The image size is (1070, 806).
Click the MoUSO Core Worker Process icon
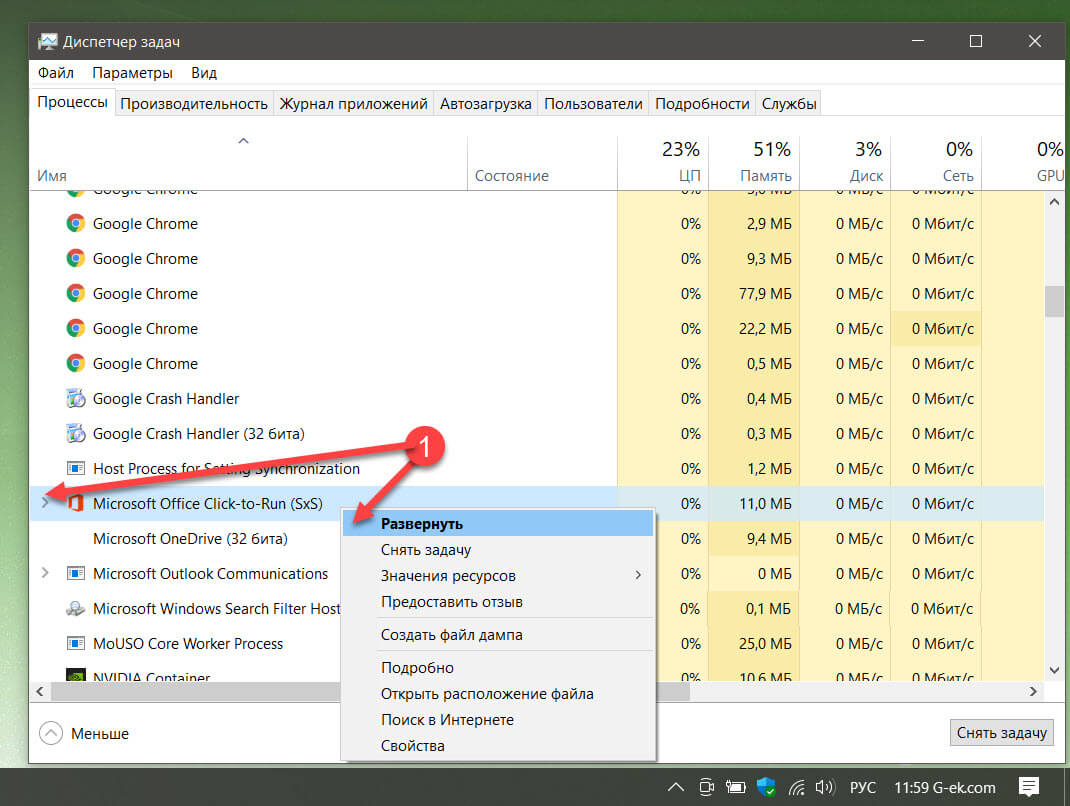75,644
